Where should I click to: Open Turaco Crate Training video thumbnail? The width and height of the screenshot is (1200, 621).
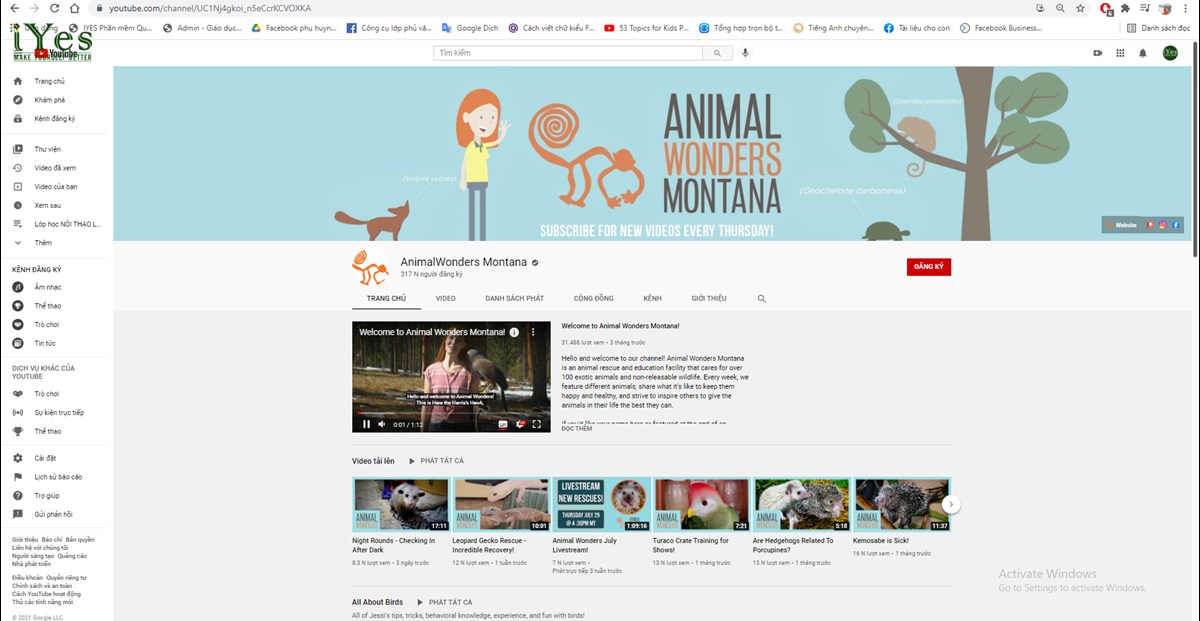(x=701, y=504)
